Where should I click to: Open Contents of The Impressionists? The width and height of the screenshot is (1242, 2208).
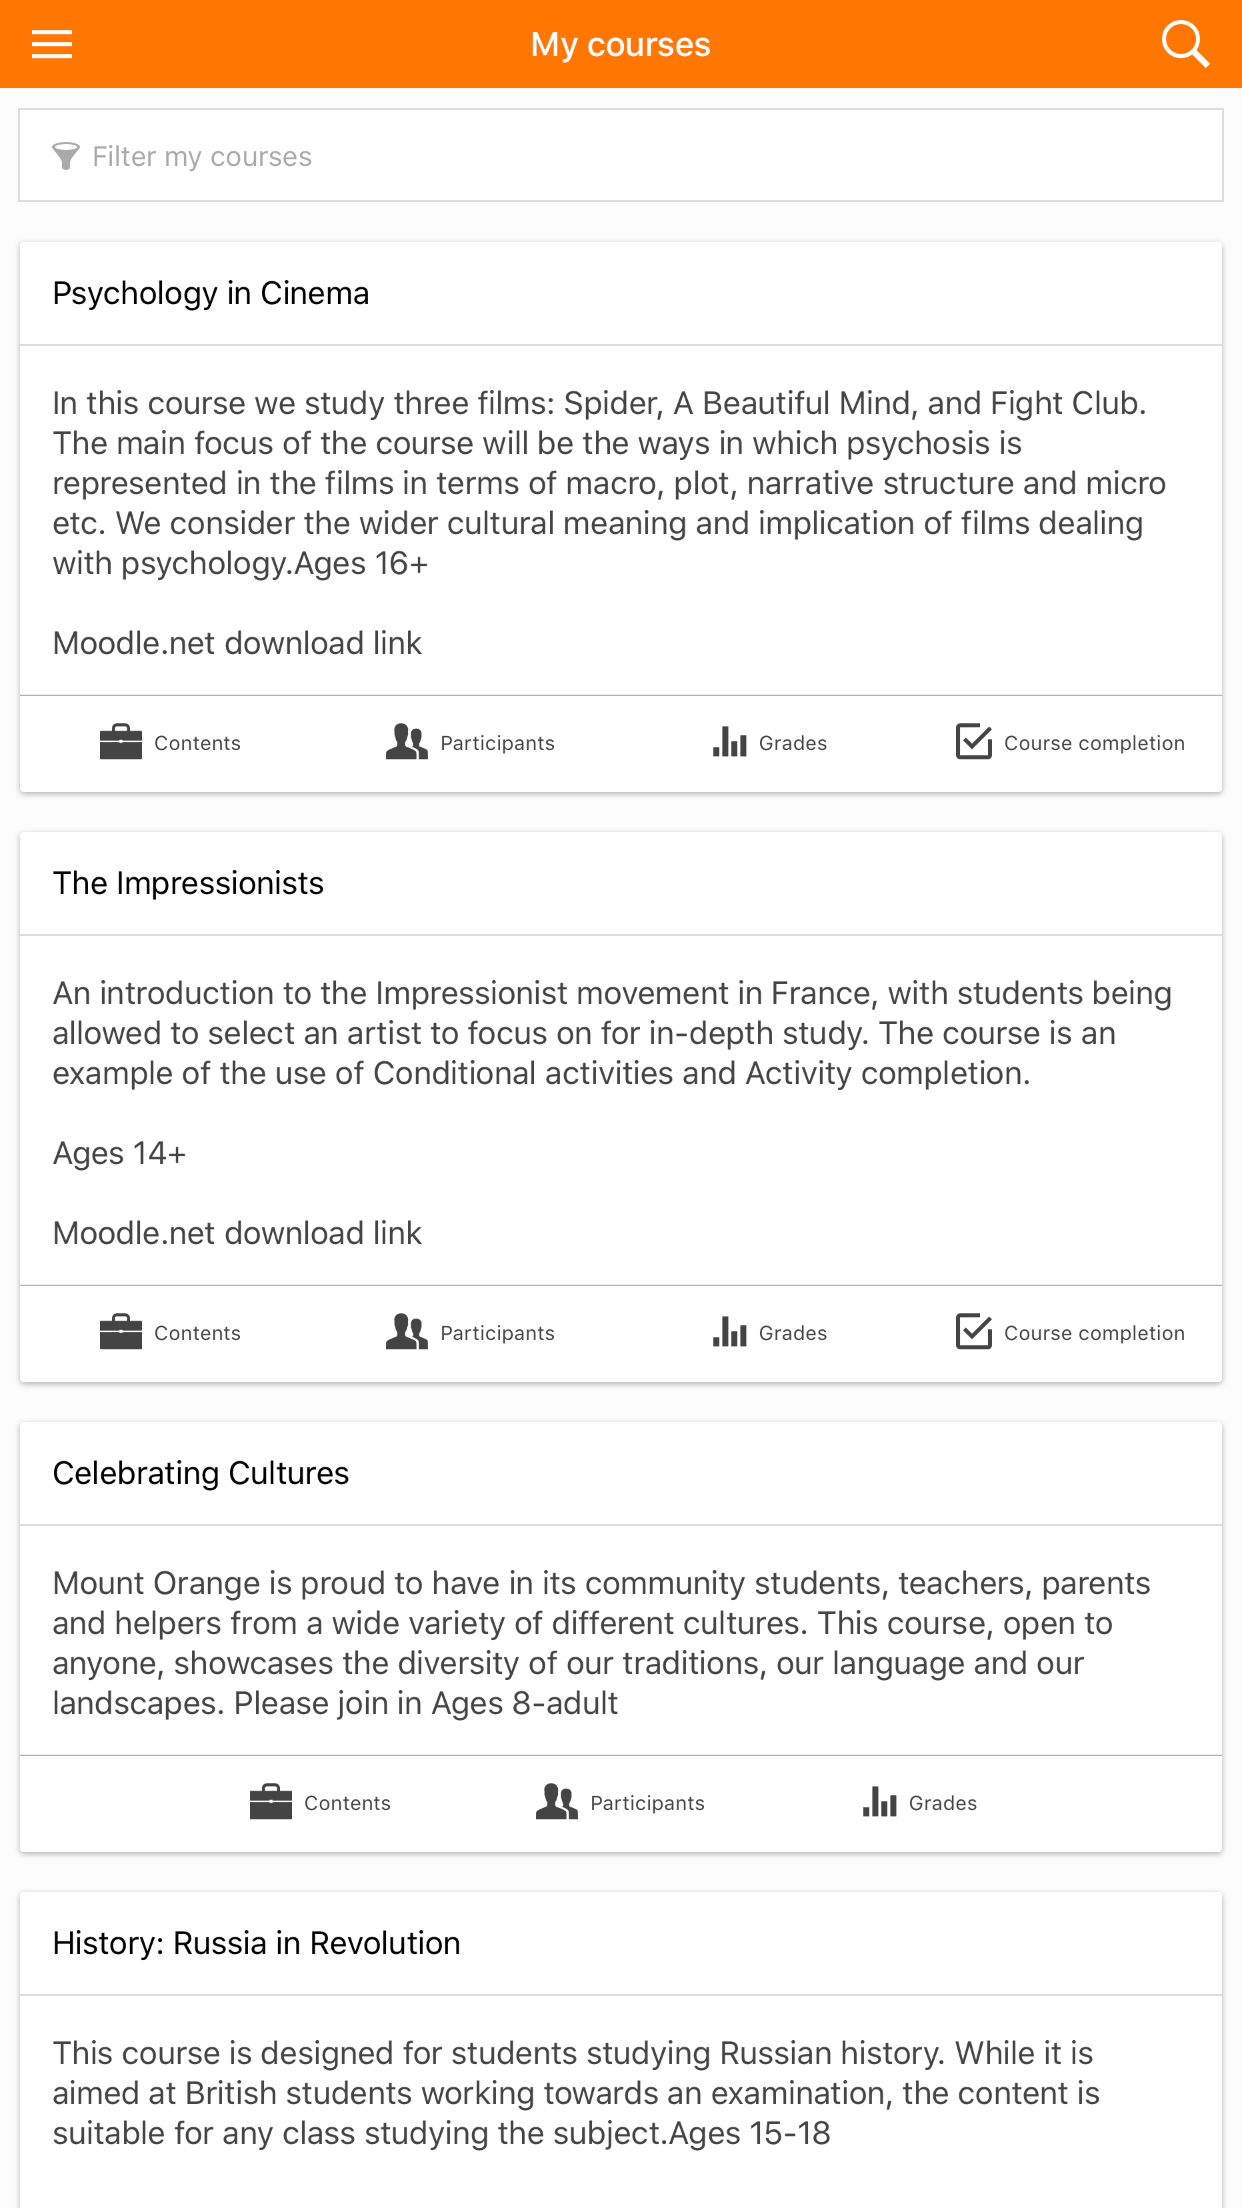[x=170, y=1333]
